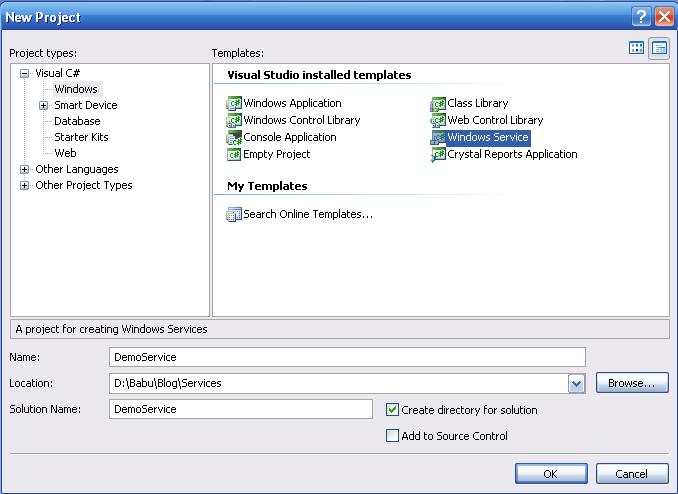Click Browse to choose a location
Screen dimensions: 678x494
click(632, 383)
